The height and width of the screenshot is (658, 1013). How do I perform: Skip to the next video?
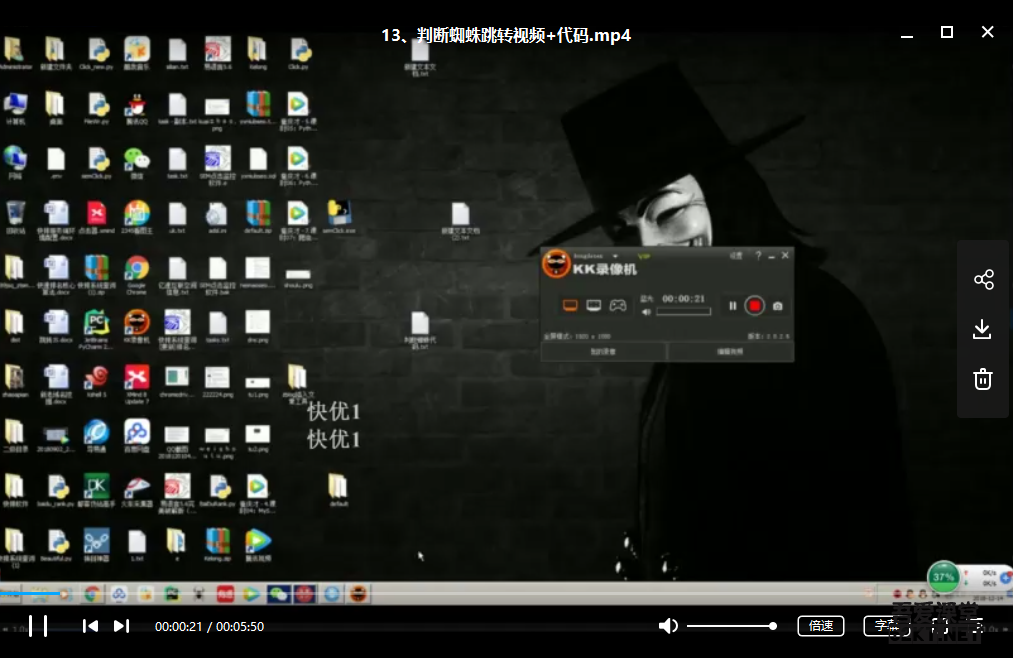[x=121, y=626]
